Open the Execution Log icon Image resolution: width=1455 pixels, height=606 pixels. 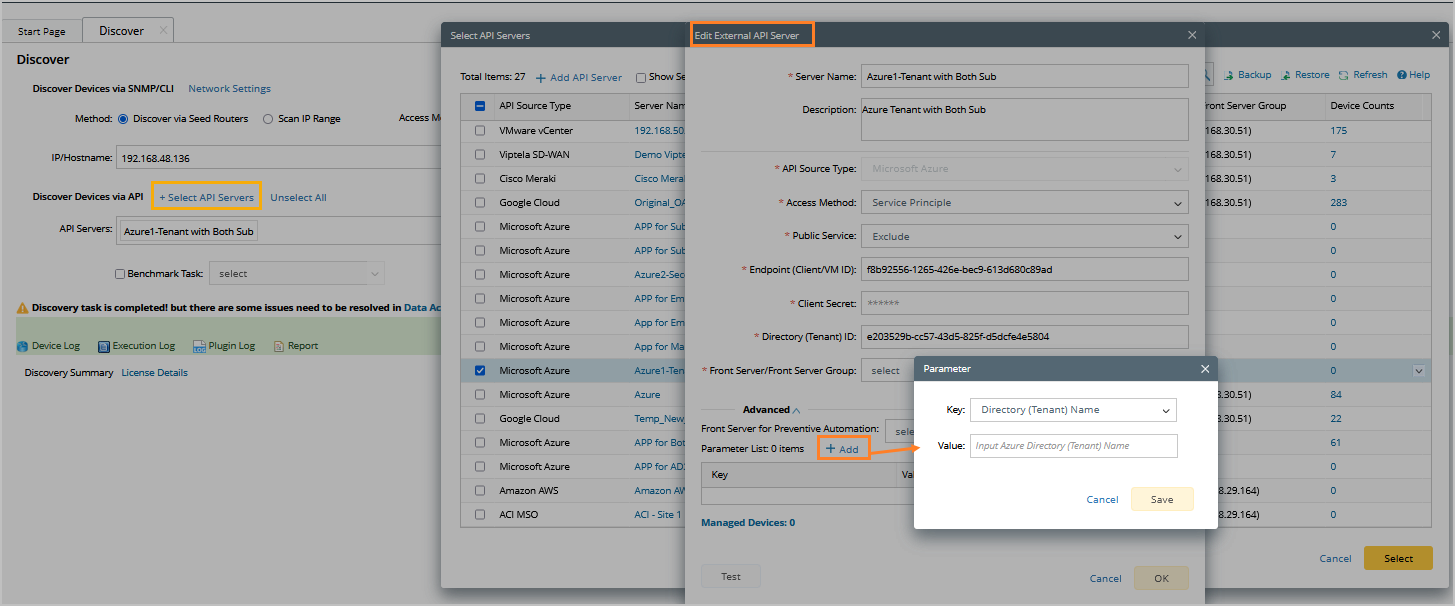pyautogui.click(x=103, y=346)
